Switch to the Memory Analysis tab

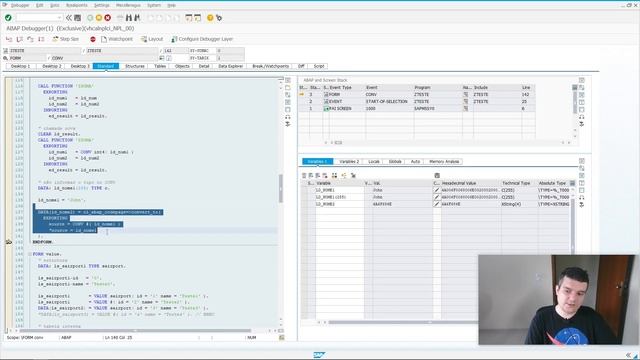tap(444, 162)
